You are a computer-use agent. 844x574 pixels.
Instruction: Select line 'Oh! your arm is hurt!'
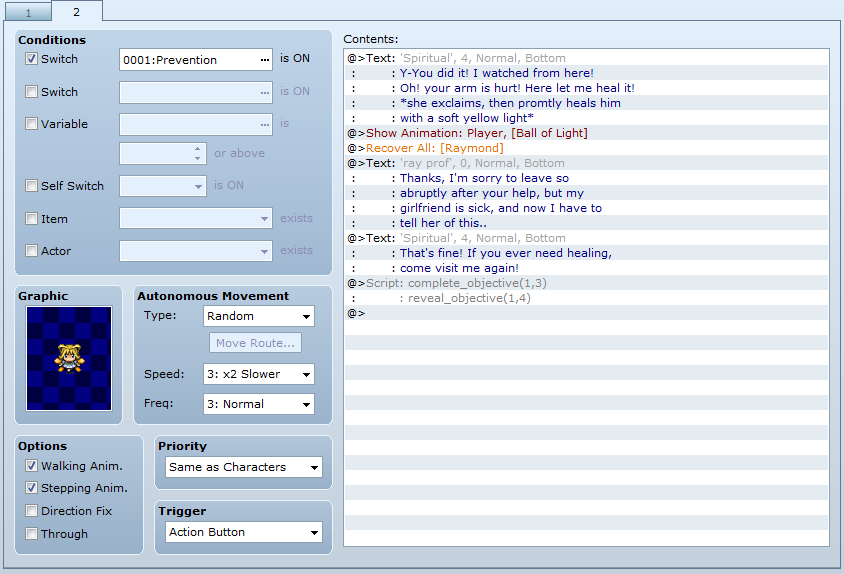point(586,88)
